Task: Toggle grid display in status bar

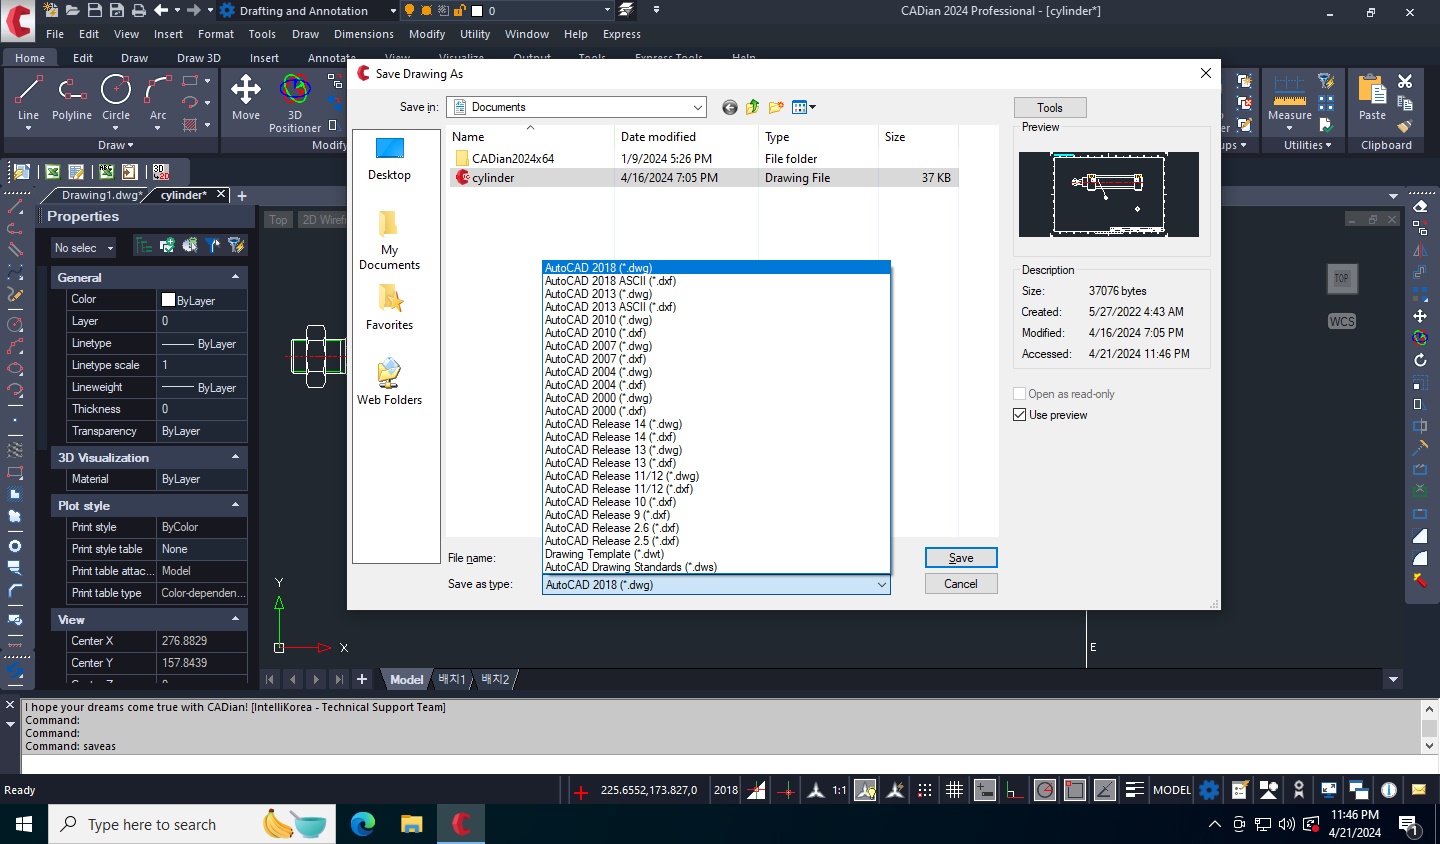Action: (x=954, y=790)
